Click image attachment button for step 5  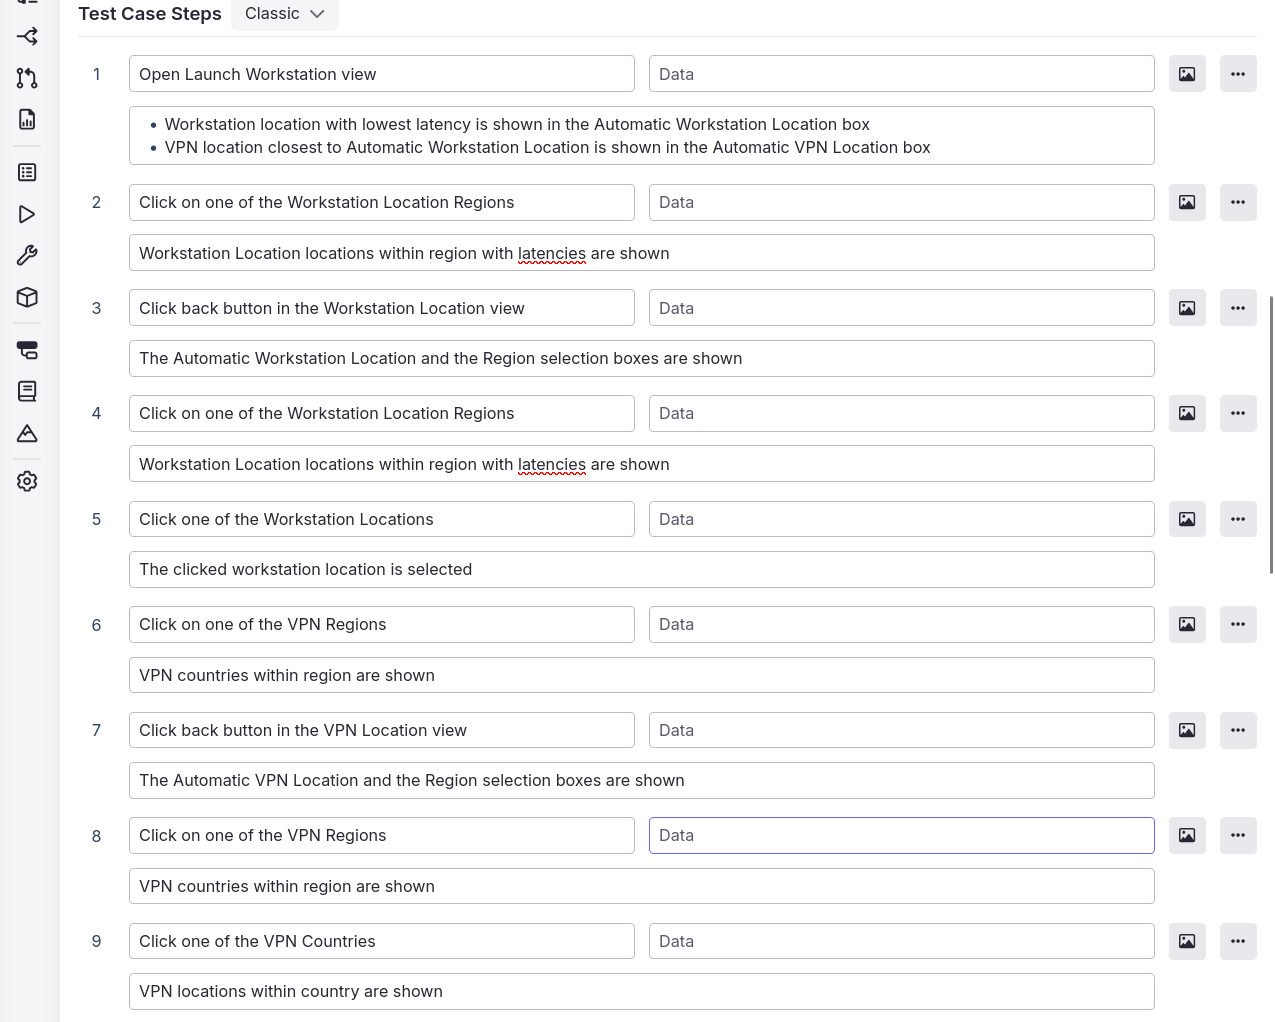click(1187, 519)
